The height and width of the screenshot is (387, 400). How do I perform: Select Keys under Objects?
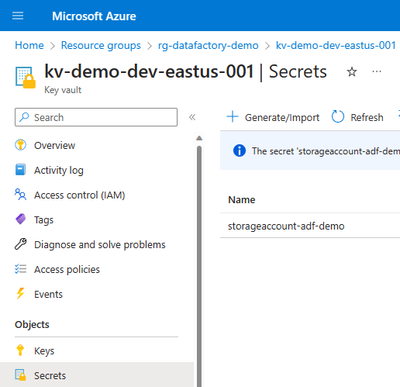click(44, 351)
